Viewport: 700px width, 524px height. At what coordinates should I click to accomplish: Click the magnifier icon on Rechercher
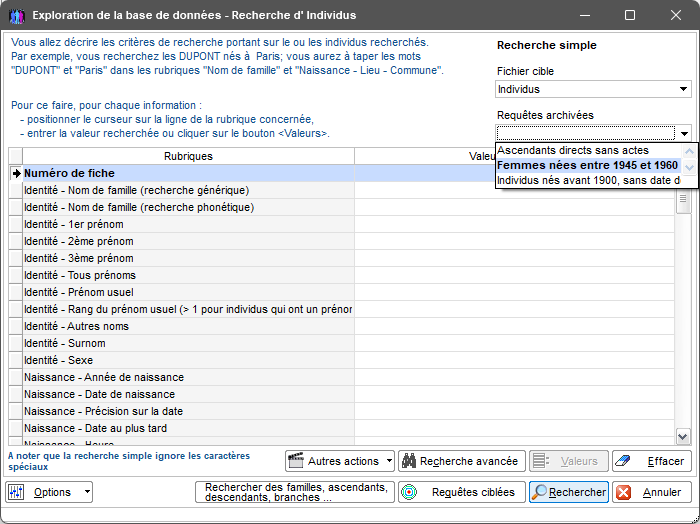tap(540, 492)
